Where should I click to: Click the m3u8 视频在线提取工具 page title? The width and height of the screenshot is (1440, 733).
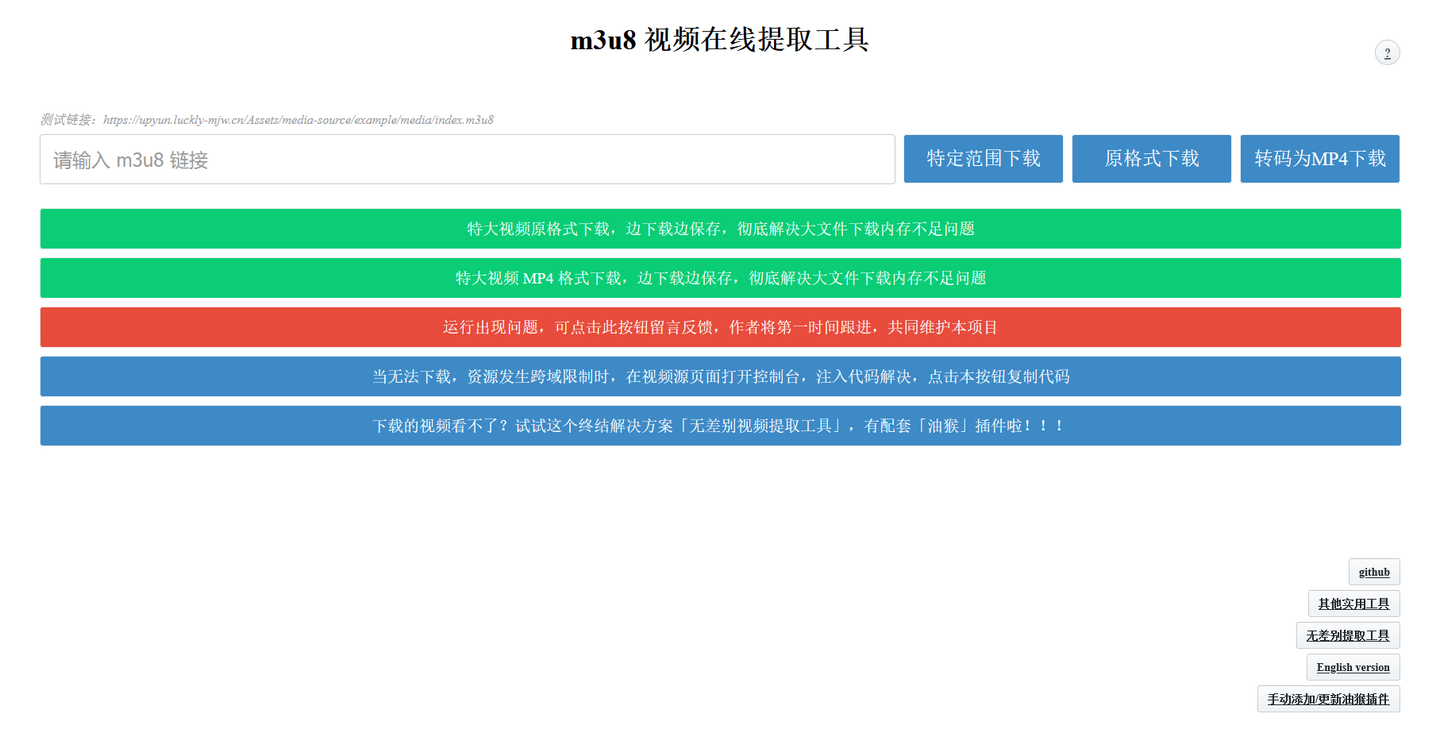click(720, 39)
